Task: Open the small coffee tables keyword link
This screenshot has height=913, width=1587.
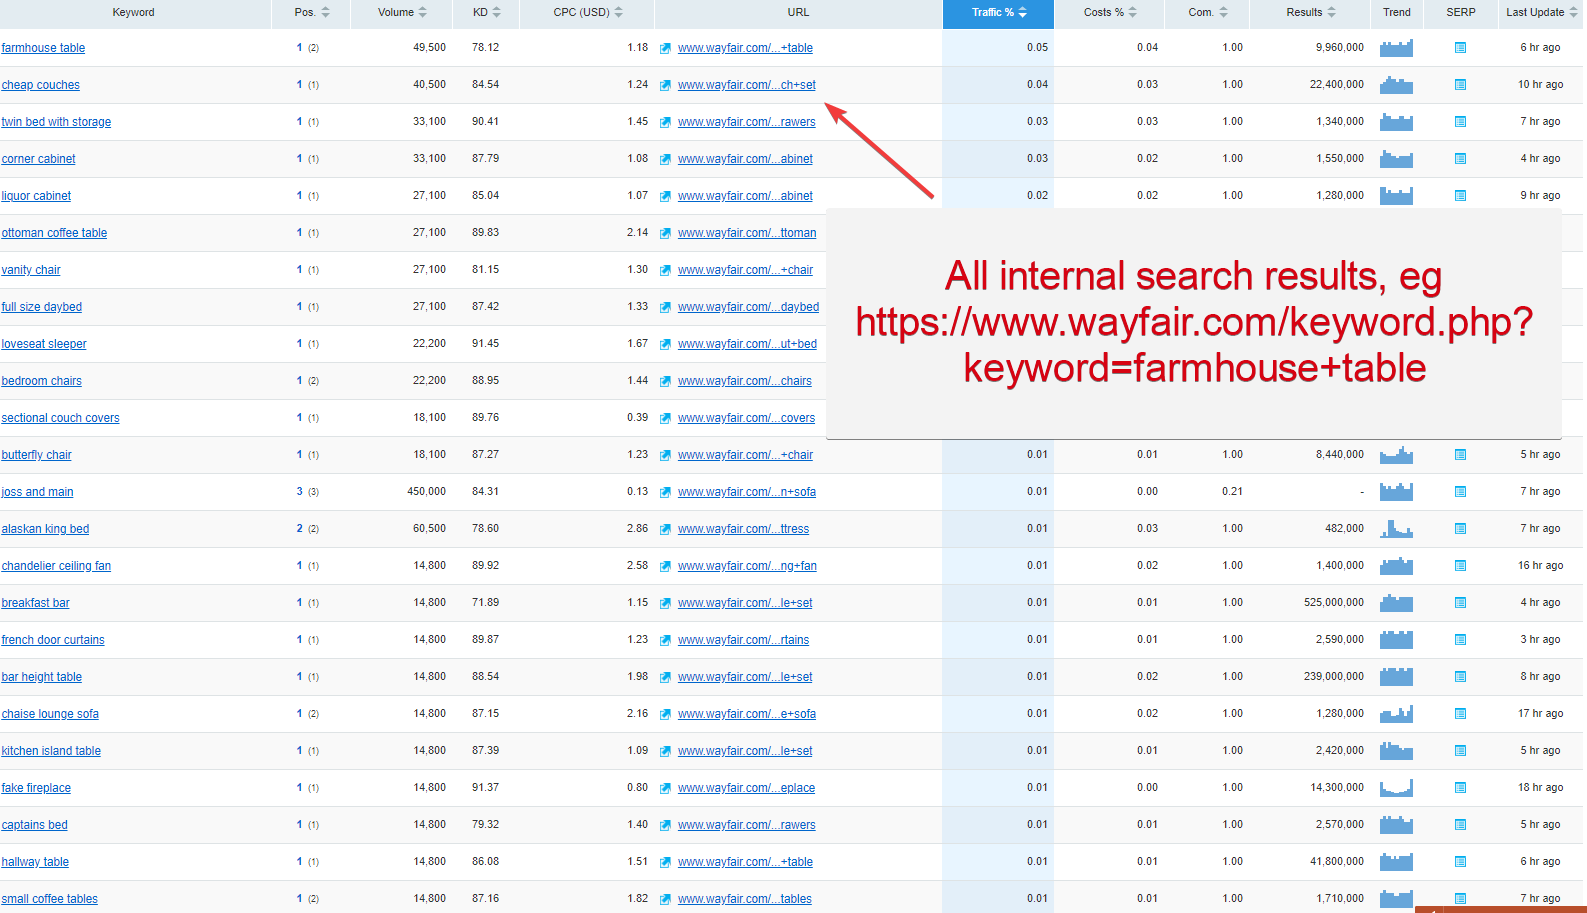Action: click(x=50, y=899)
